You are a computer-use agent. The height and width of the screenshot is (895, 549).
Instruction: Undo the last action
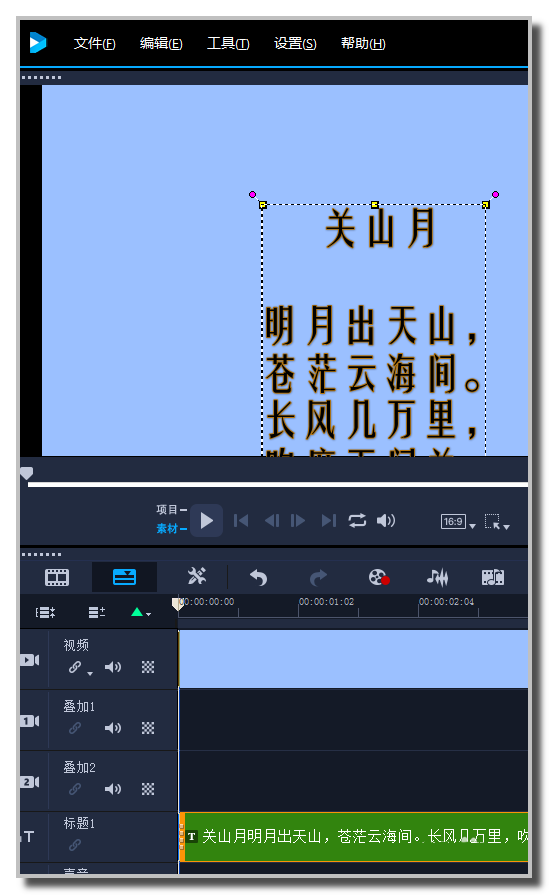coord(259,578)
